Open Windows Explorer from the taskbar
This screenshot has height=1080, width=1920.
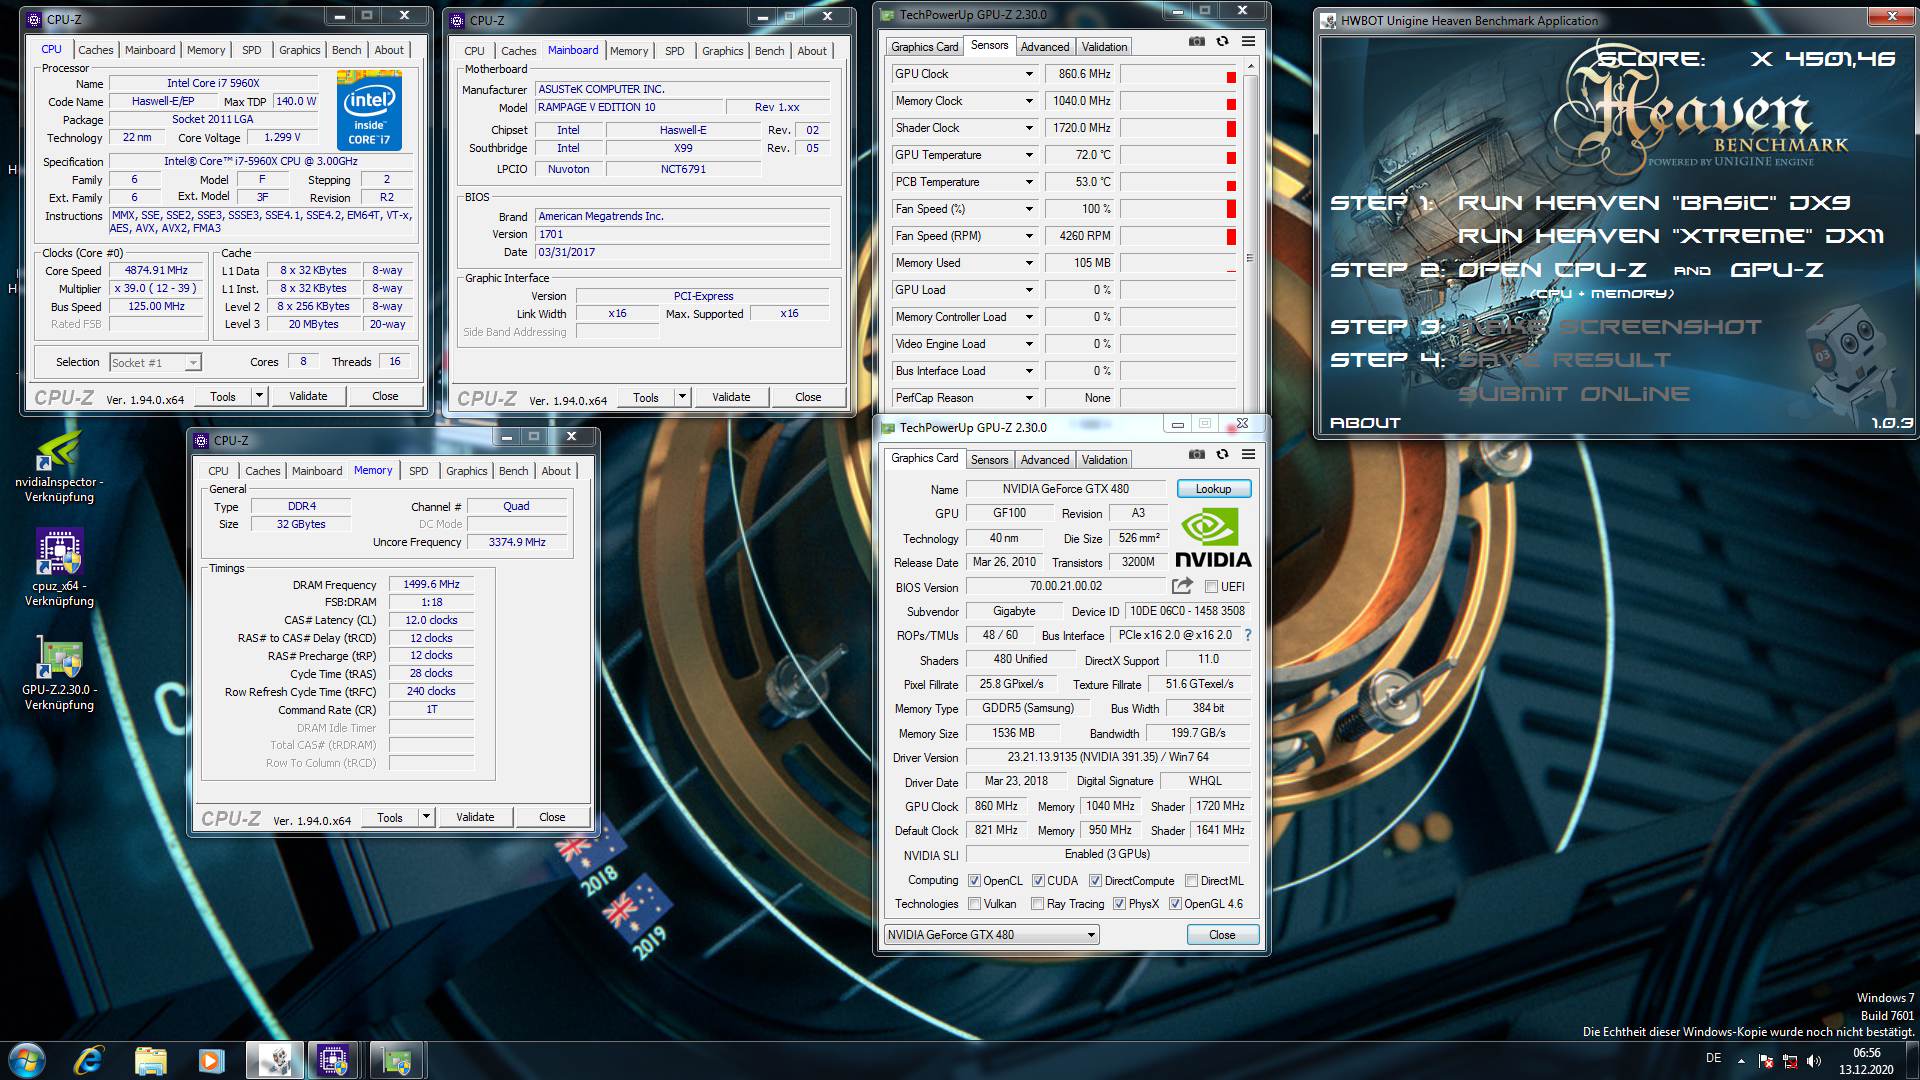tap(150, 1060)
